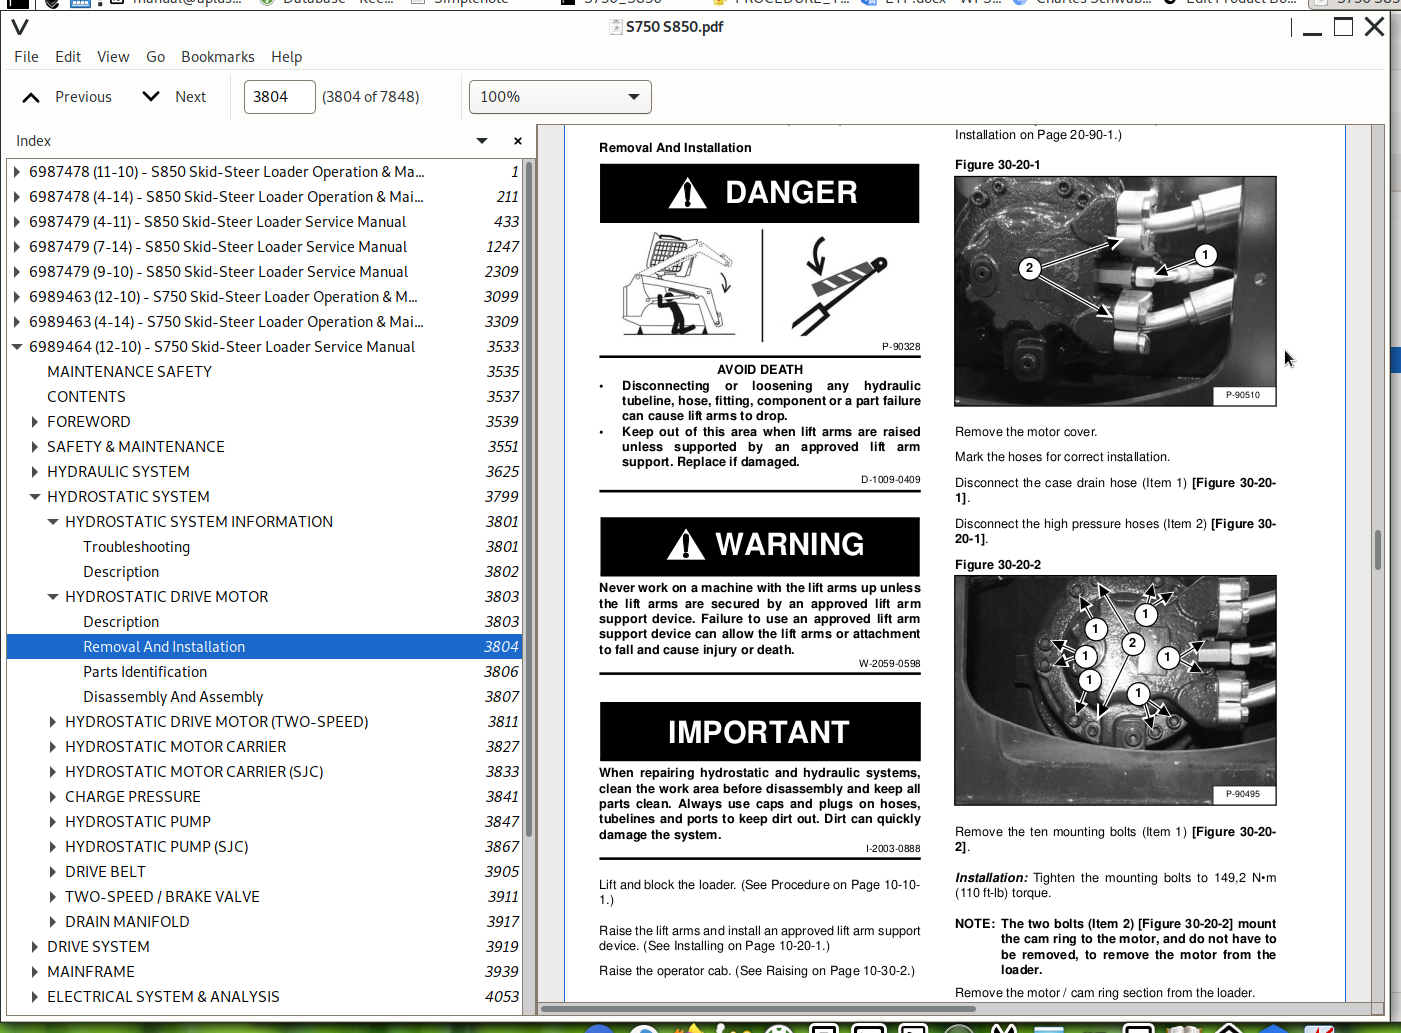Click the Previous page up-arrow icon

click(x=31, y=97)
